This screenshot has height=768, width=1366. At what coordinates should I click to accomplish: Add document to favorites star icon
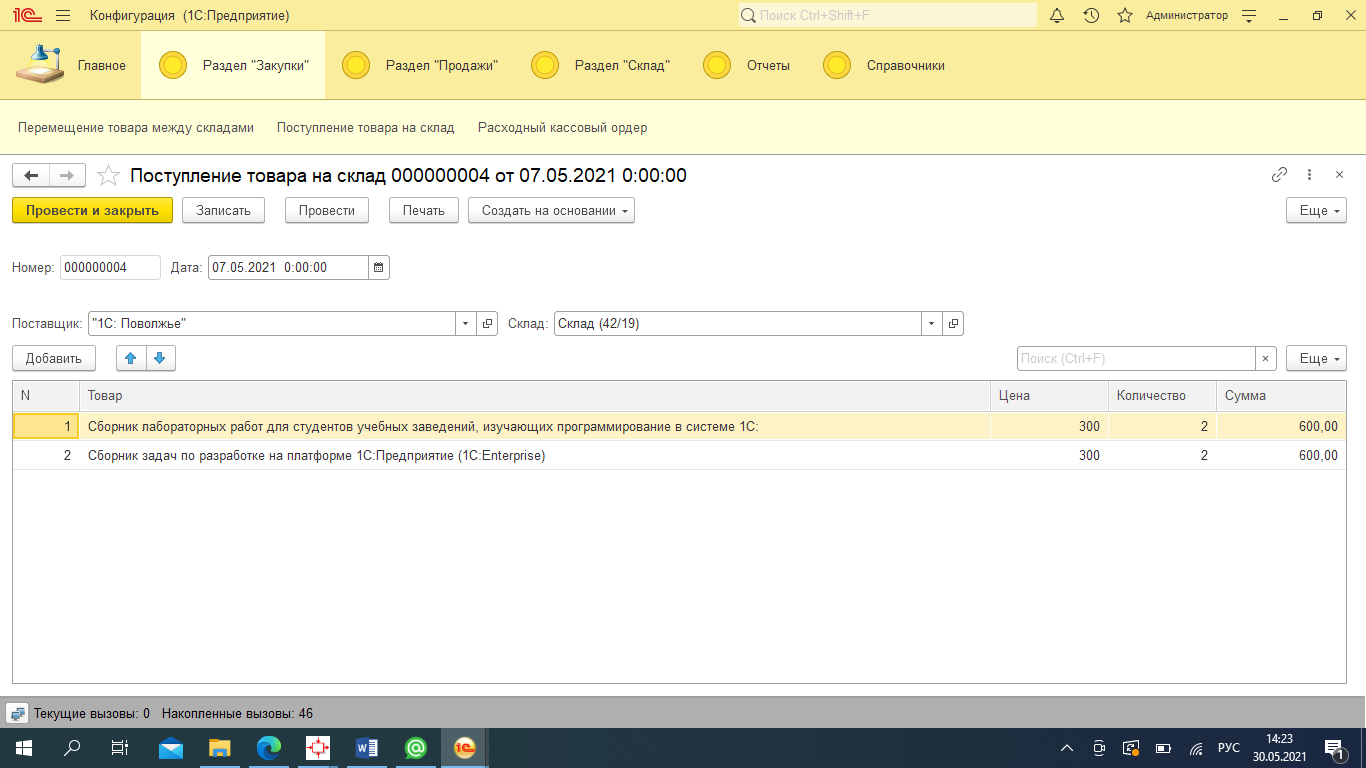pos(108,176)
